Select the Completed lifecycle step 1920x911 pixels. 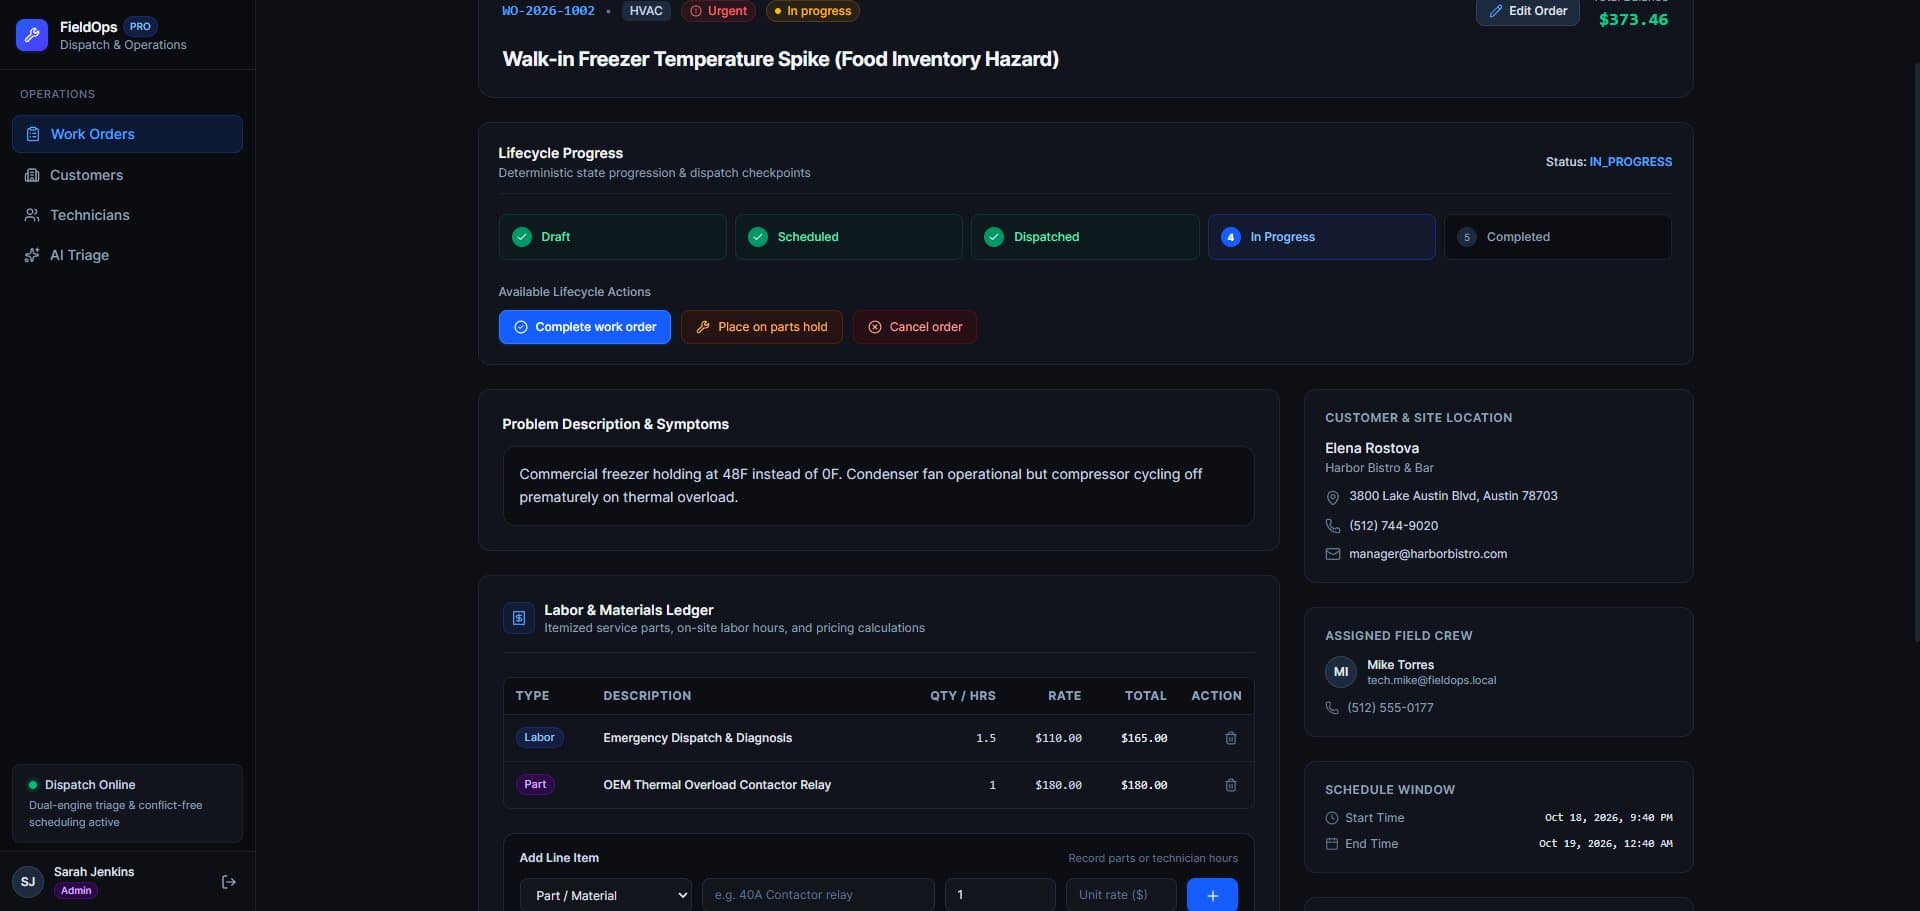point(1558,237)
